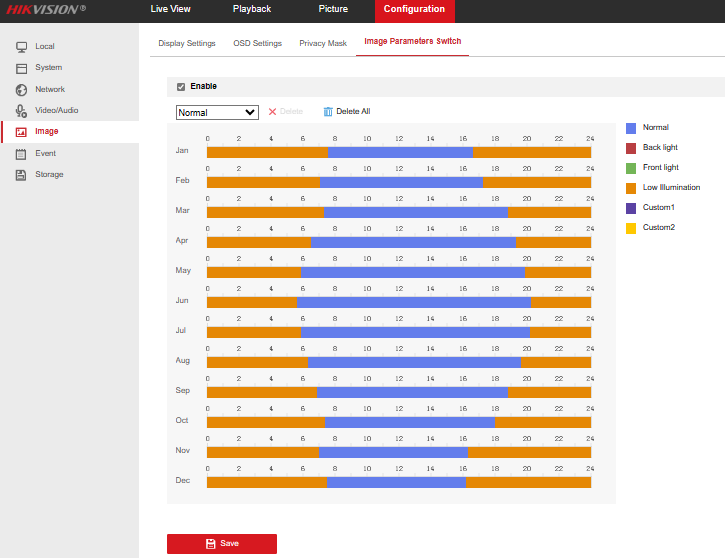
Task: Pick the Back light color swatch
Action: point(631,148)
